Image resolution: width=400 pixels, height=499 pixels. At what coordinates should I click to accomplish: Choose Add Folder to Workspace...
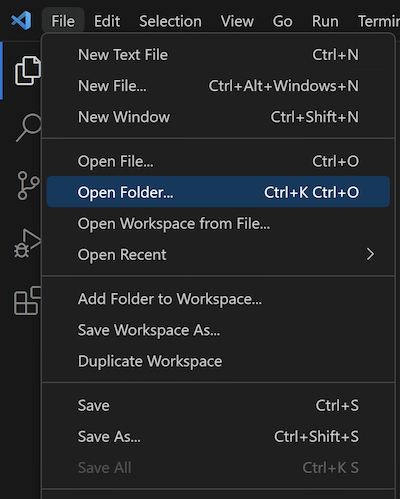click(x=218, y=299)
